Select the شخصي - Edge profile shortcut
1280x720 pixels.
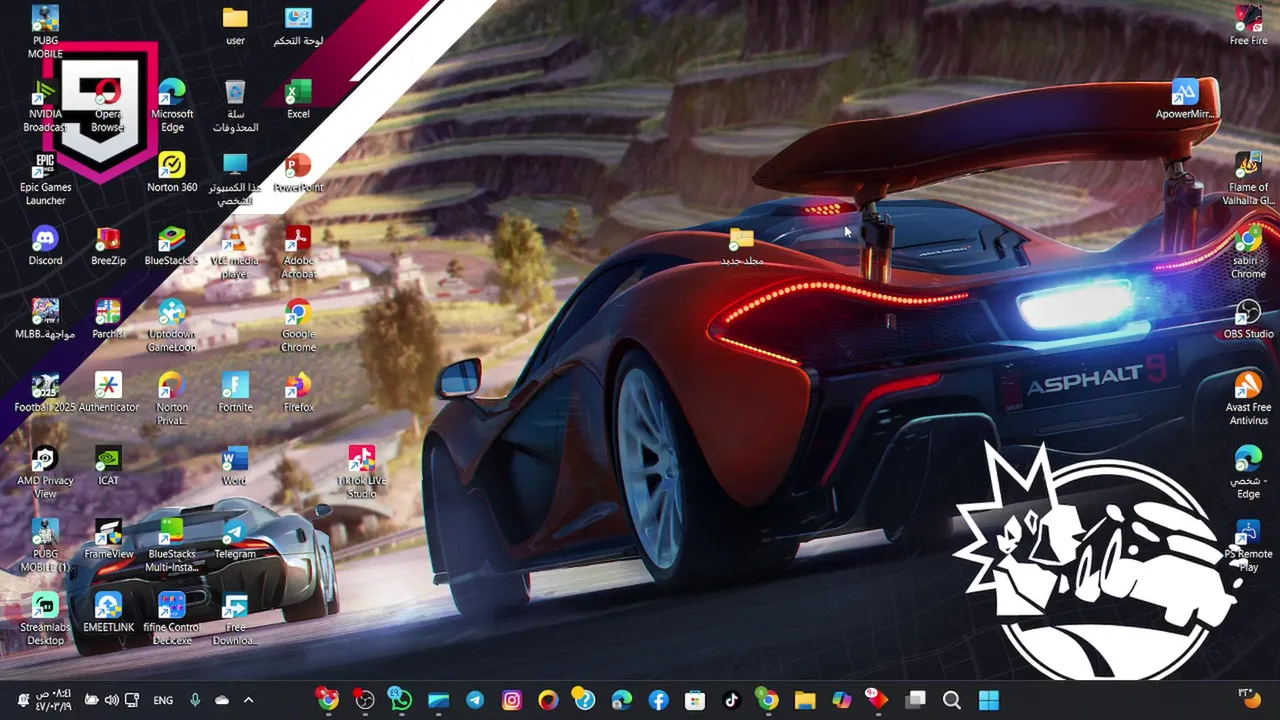pos(1248,472)
